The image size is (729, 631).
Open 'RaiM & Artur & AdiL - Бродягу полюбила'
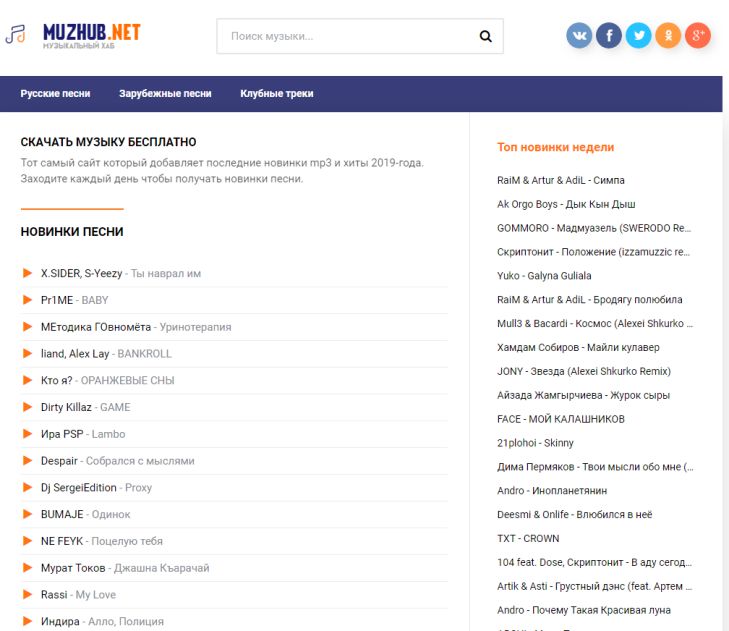tap(590, 300)
